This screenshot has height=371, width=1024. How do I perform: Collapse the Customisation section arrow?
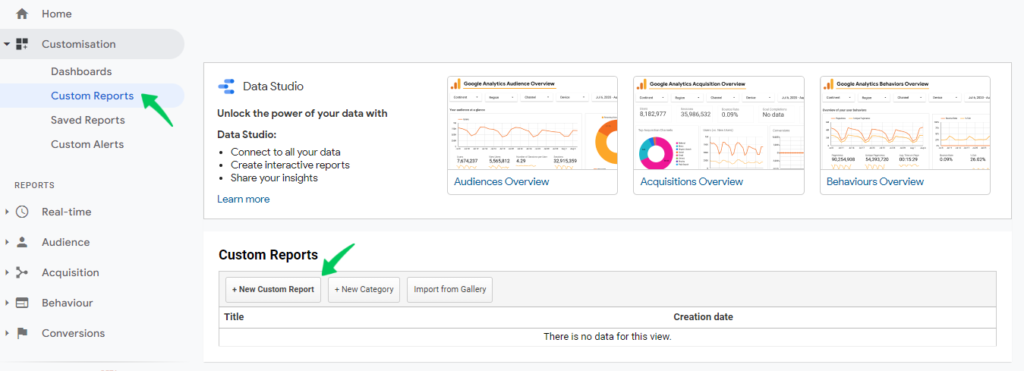6,44
